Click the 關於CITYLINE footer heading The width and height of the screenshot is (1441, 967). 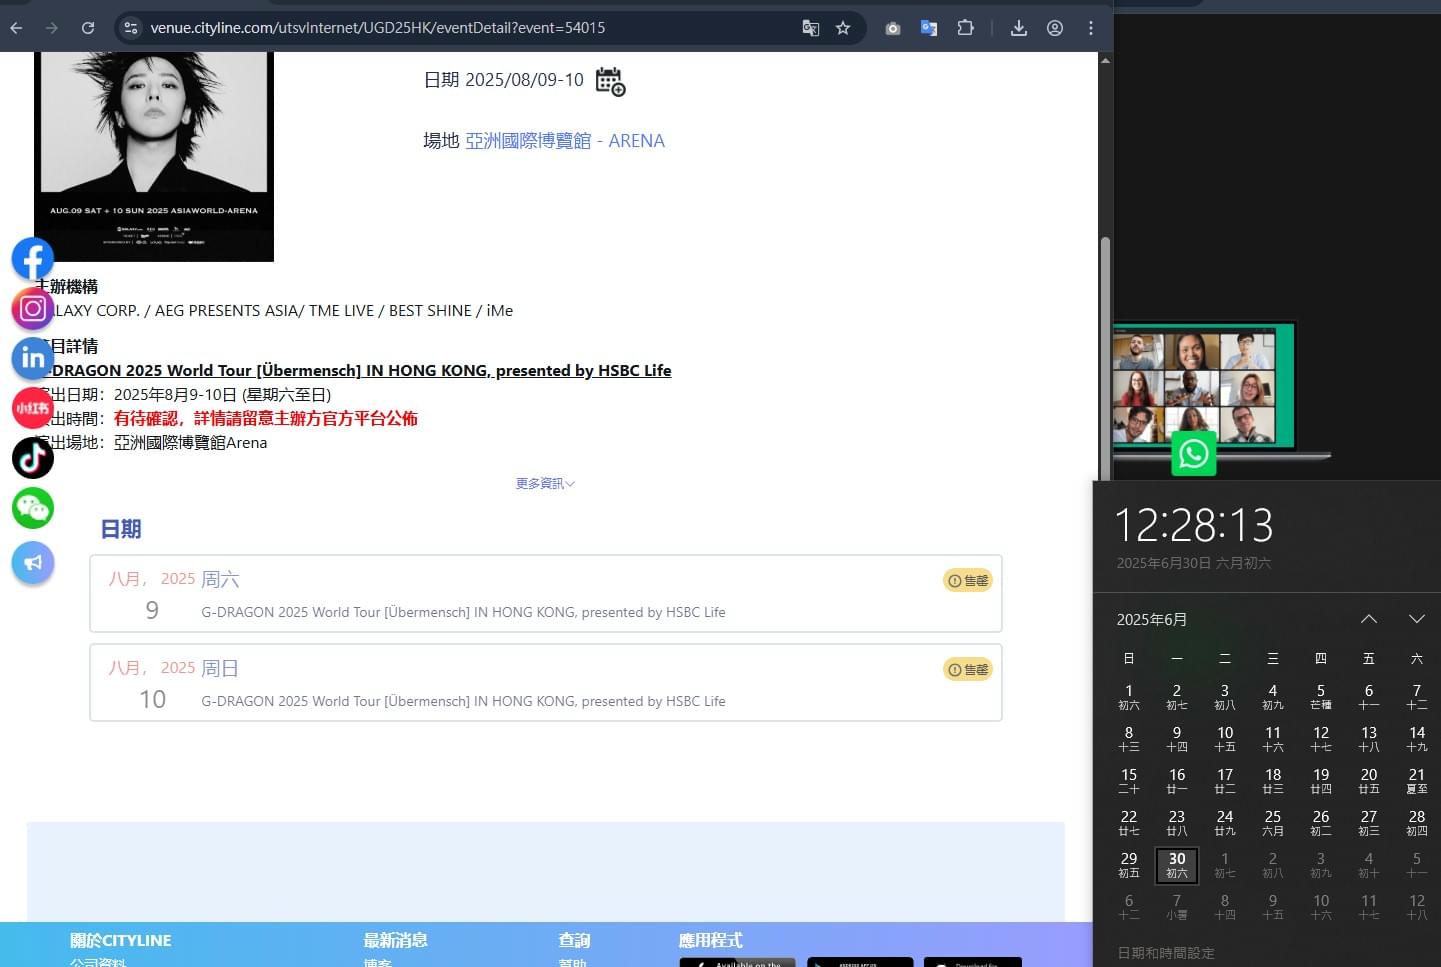coord(121,941)
